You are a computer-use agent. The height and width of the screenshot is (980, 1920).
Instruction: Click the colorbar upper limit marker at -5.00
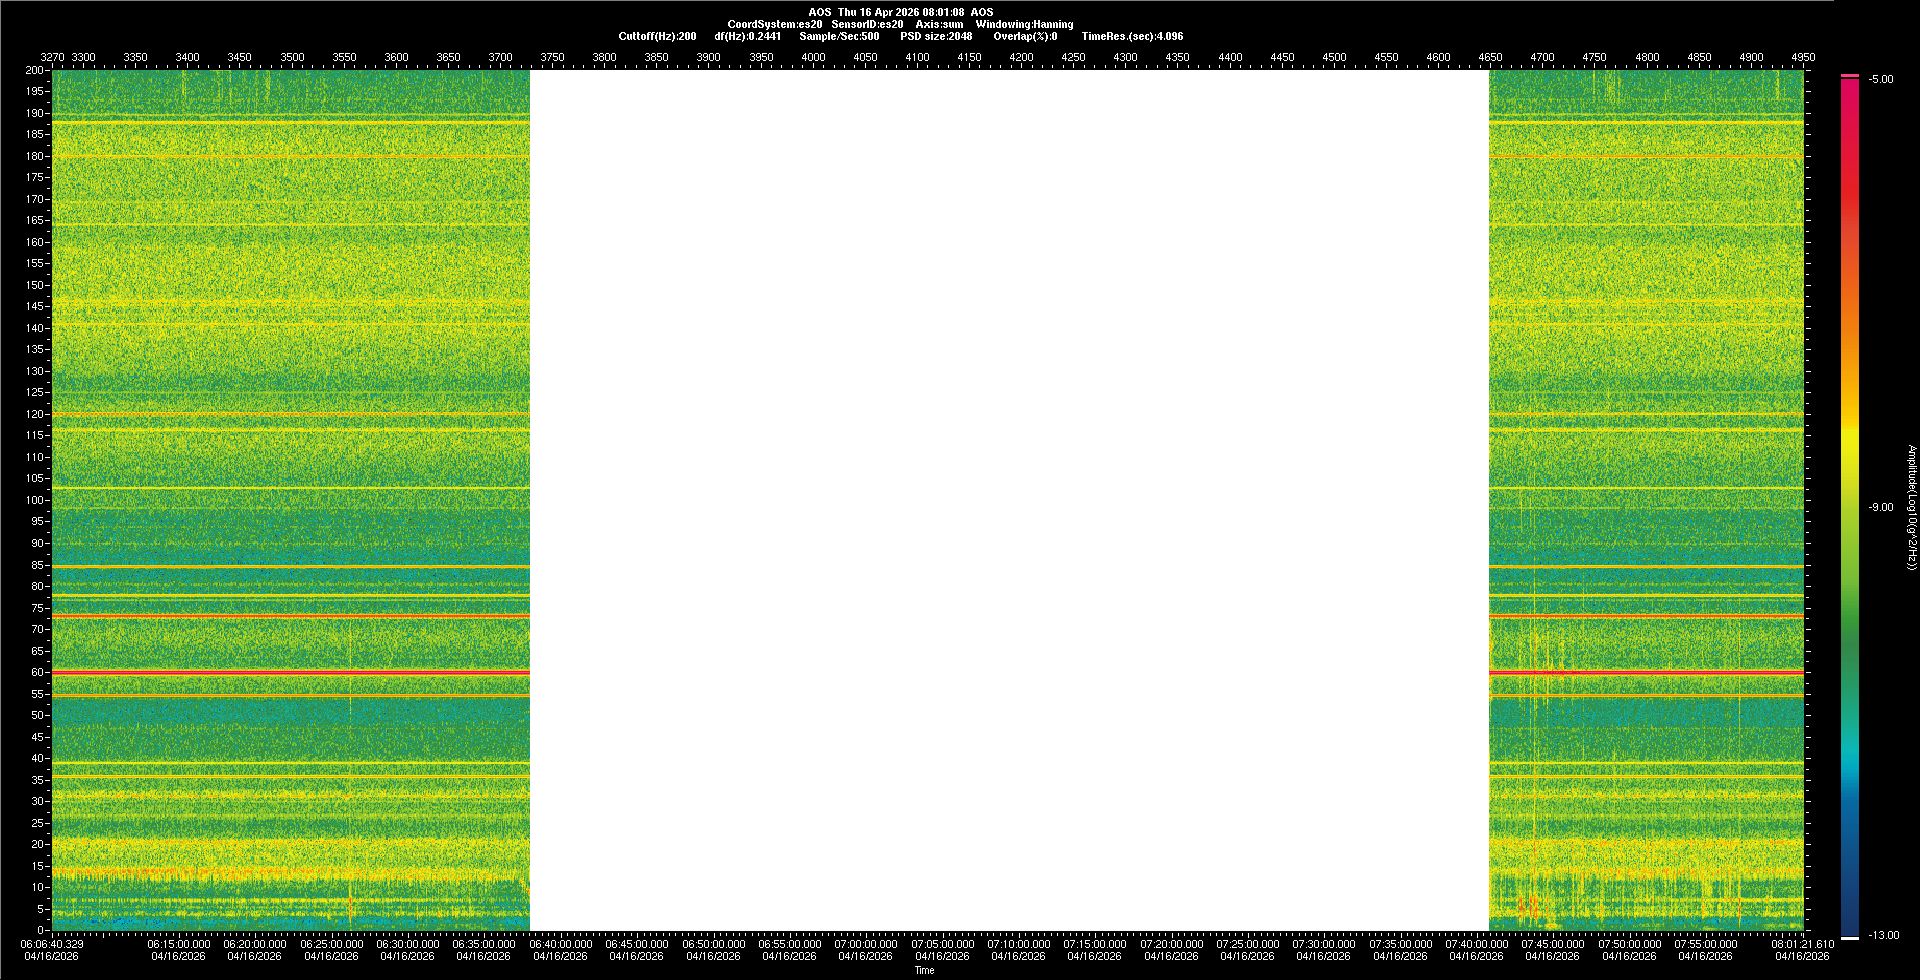[1850, 76]
